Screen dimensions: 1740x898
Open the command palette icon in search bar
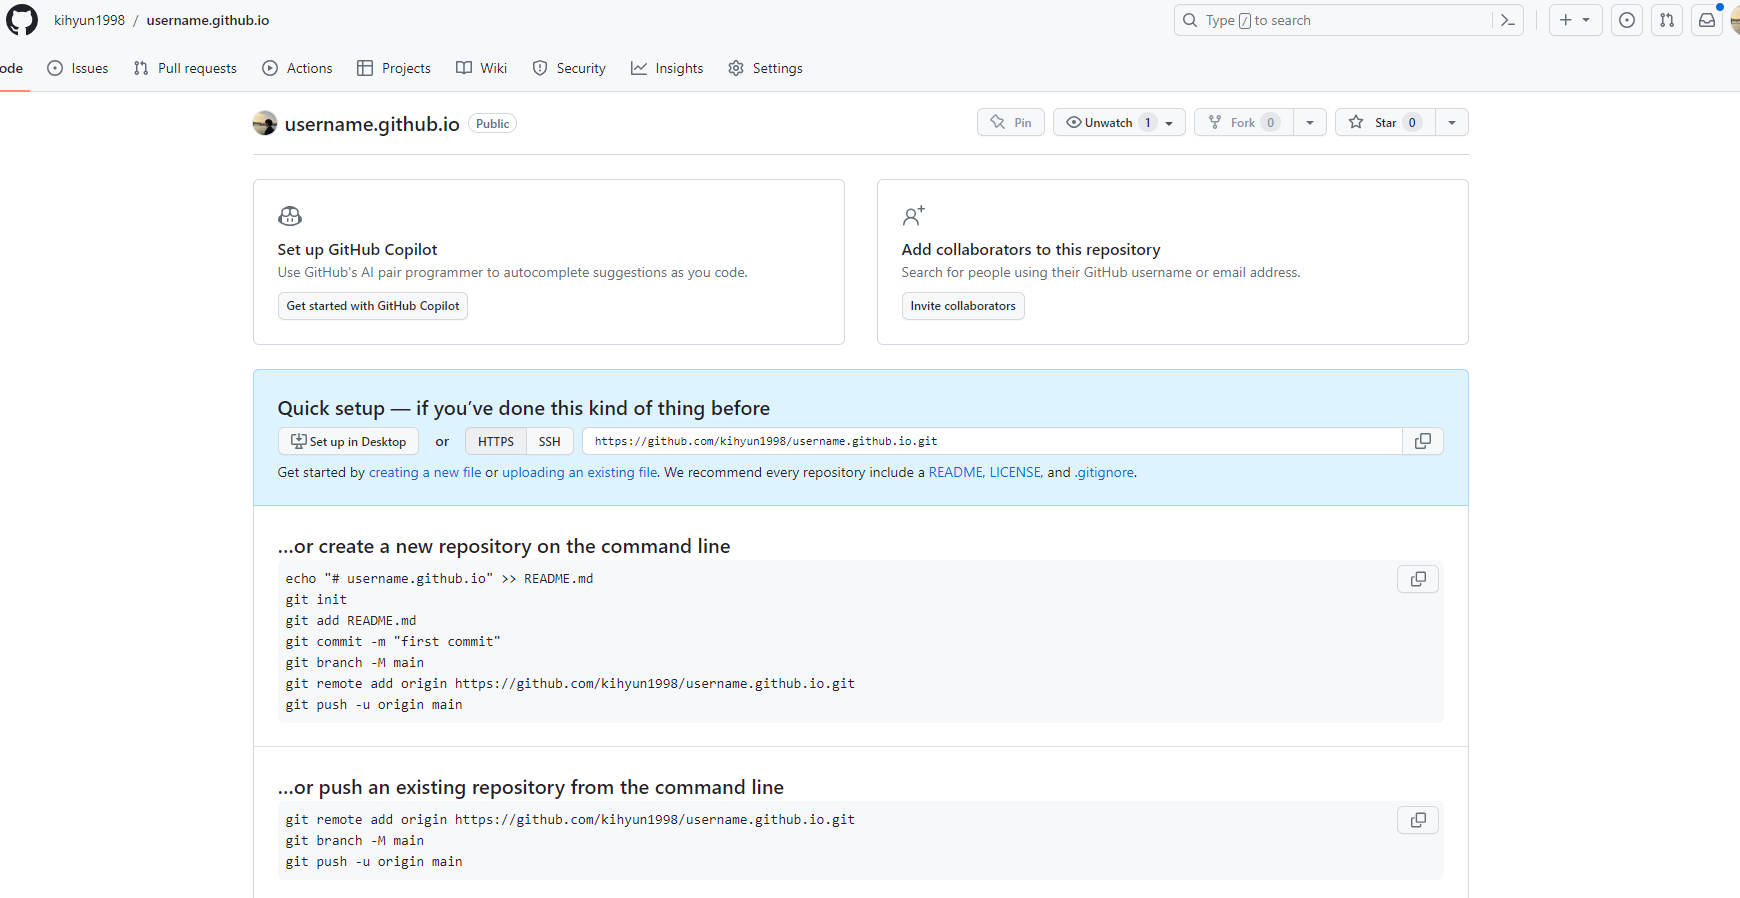click(1508, 20)
